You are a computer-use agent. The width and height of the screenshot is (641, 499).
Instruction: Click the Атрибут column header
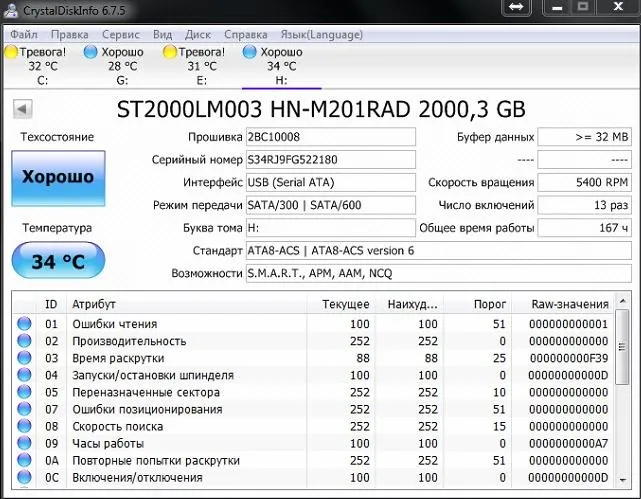[186, 304]
